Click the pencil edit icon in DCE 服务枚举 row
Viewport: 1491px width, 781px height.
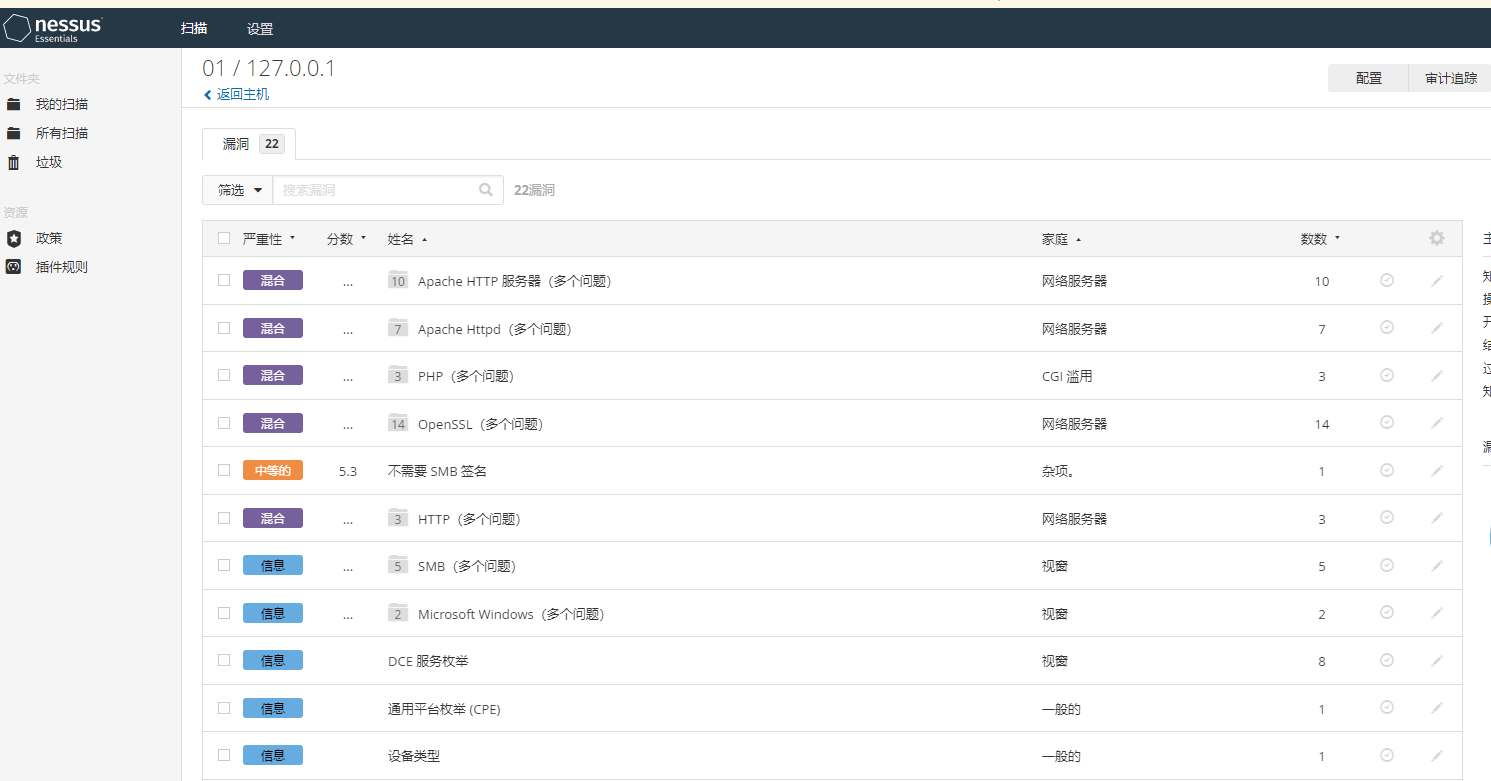tap(1437, 661)
